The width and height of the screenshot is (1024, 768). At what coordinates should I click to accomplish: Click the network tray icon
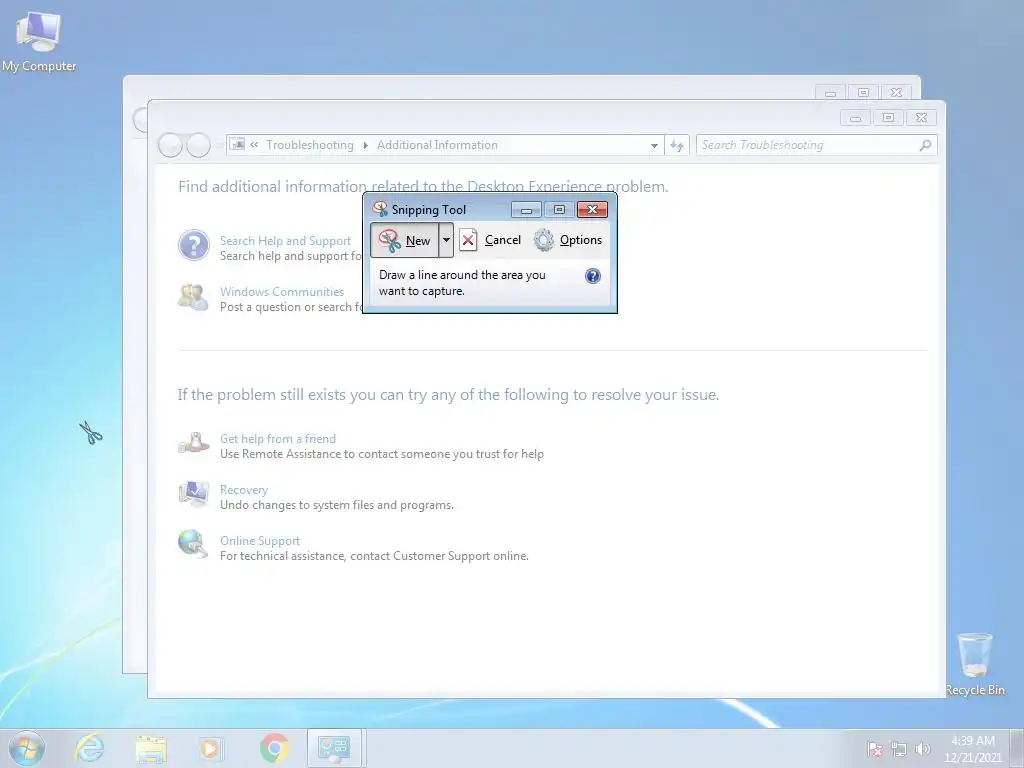(899, 749)
